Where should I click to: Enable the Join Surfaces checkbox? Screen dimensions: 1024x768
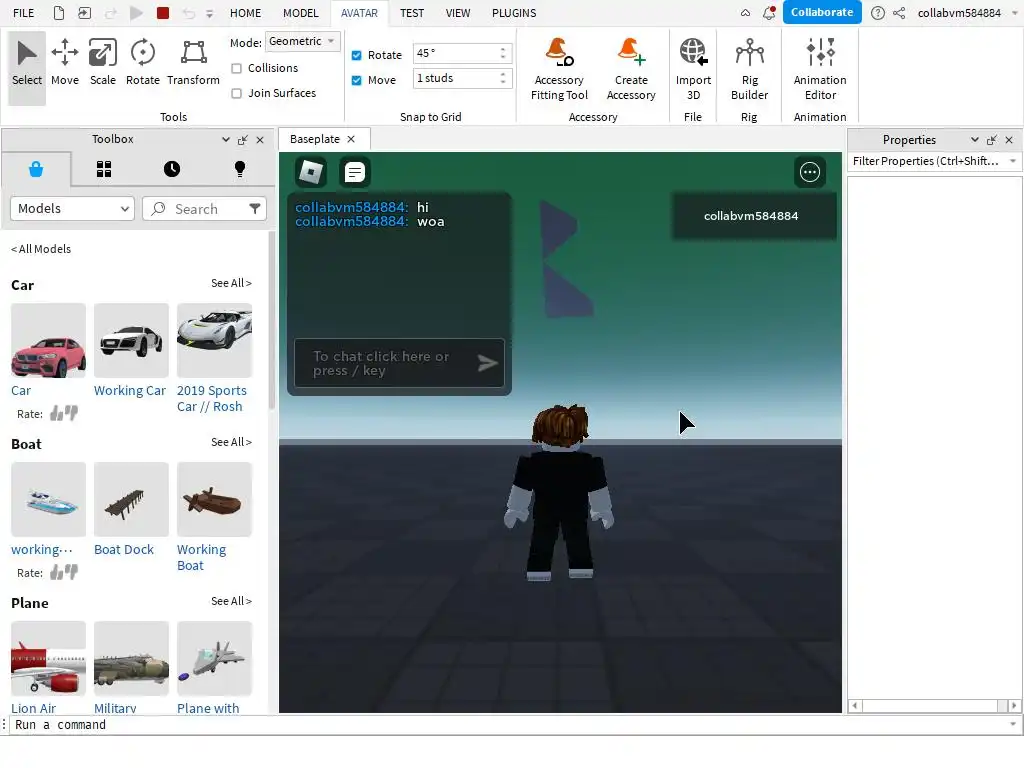236,93
